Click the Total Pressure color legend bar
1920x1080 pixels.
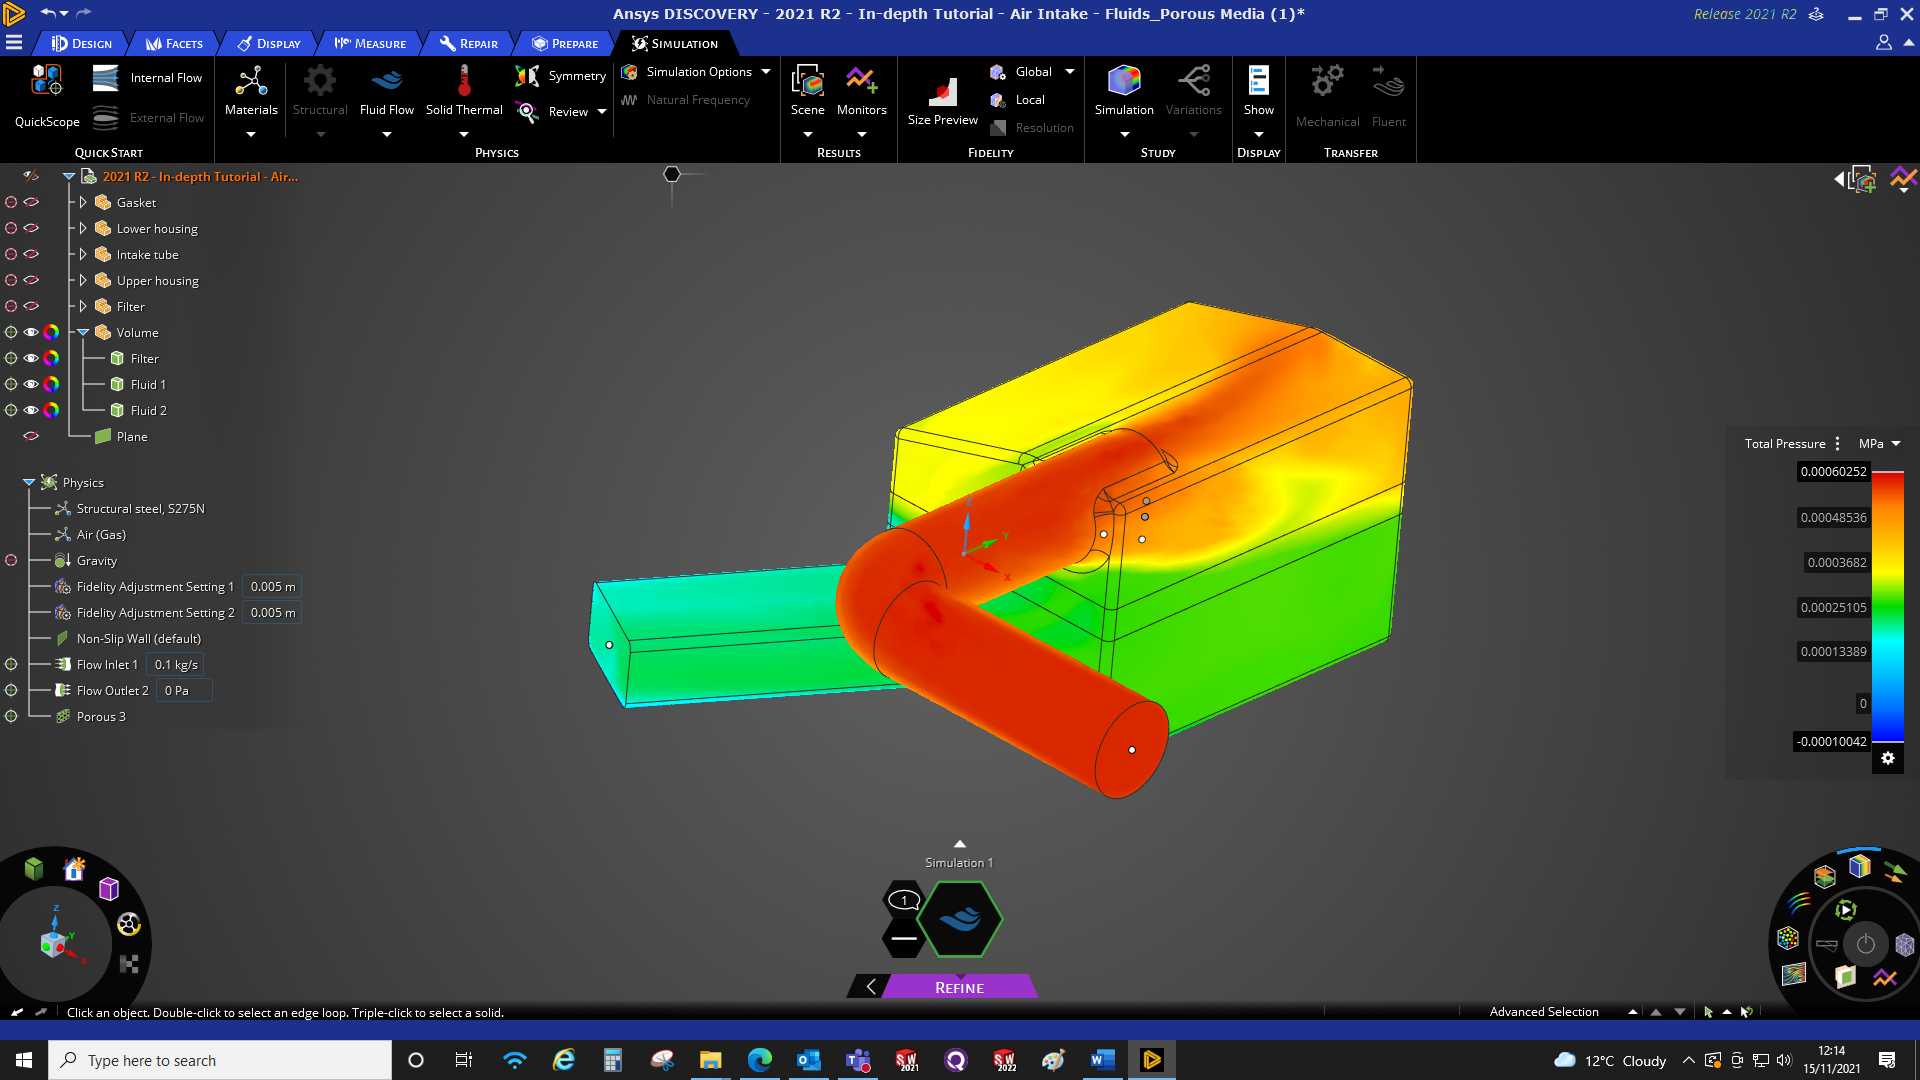click(1888, 607)
